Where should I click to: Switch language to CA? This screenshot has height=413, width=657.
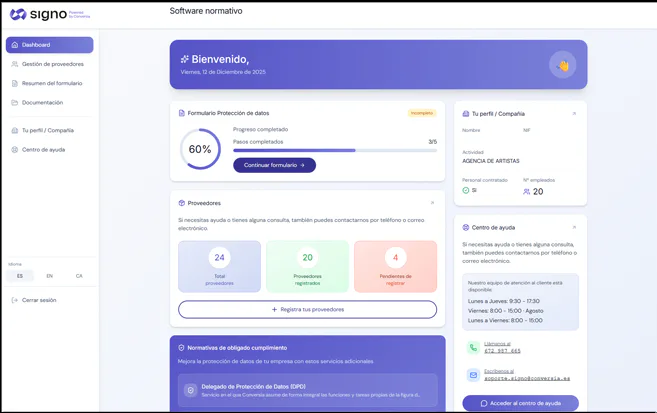79,276
